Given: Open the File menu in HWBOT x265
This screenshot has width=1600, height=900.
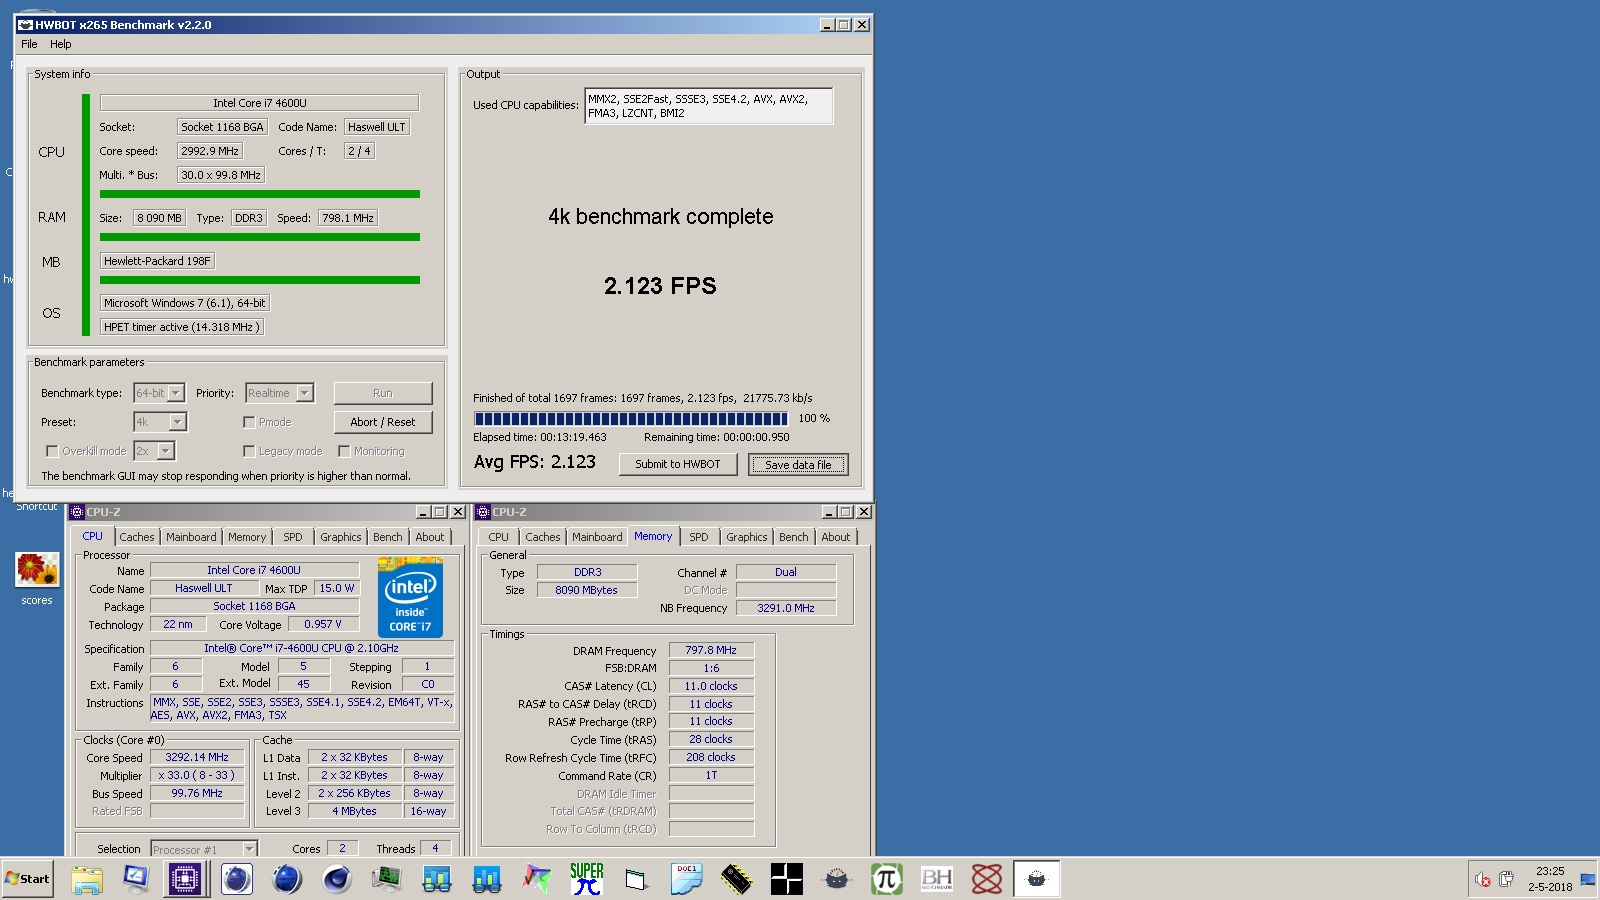Looking at the screenshot, I should click(x=29, y=44).
